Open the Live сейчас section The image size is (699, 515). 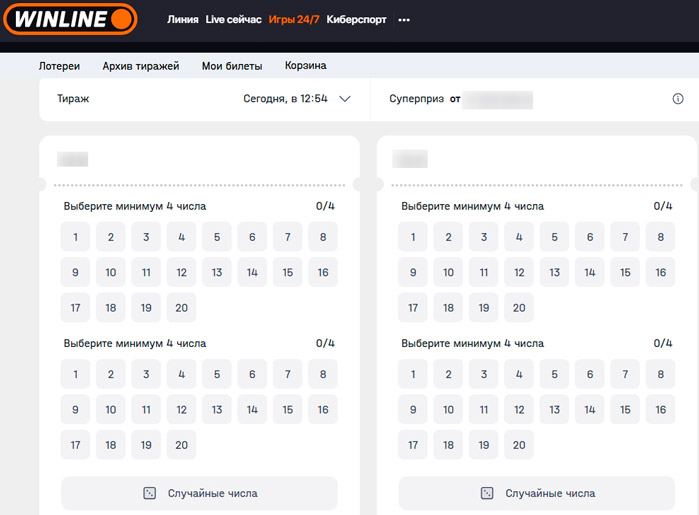(x=233, y=20)
